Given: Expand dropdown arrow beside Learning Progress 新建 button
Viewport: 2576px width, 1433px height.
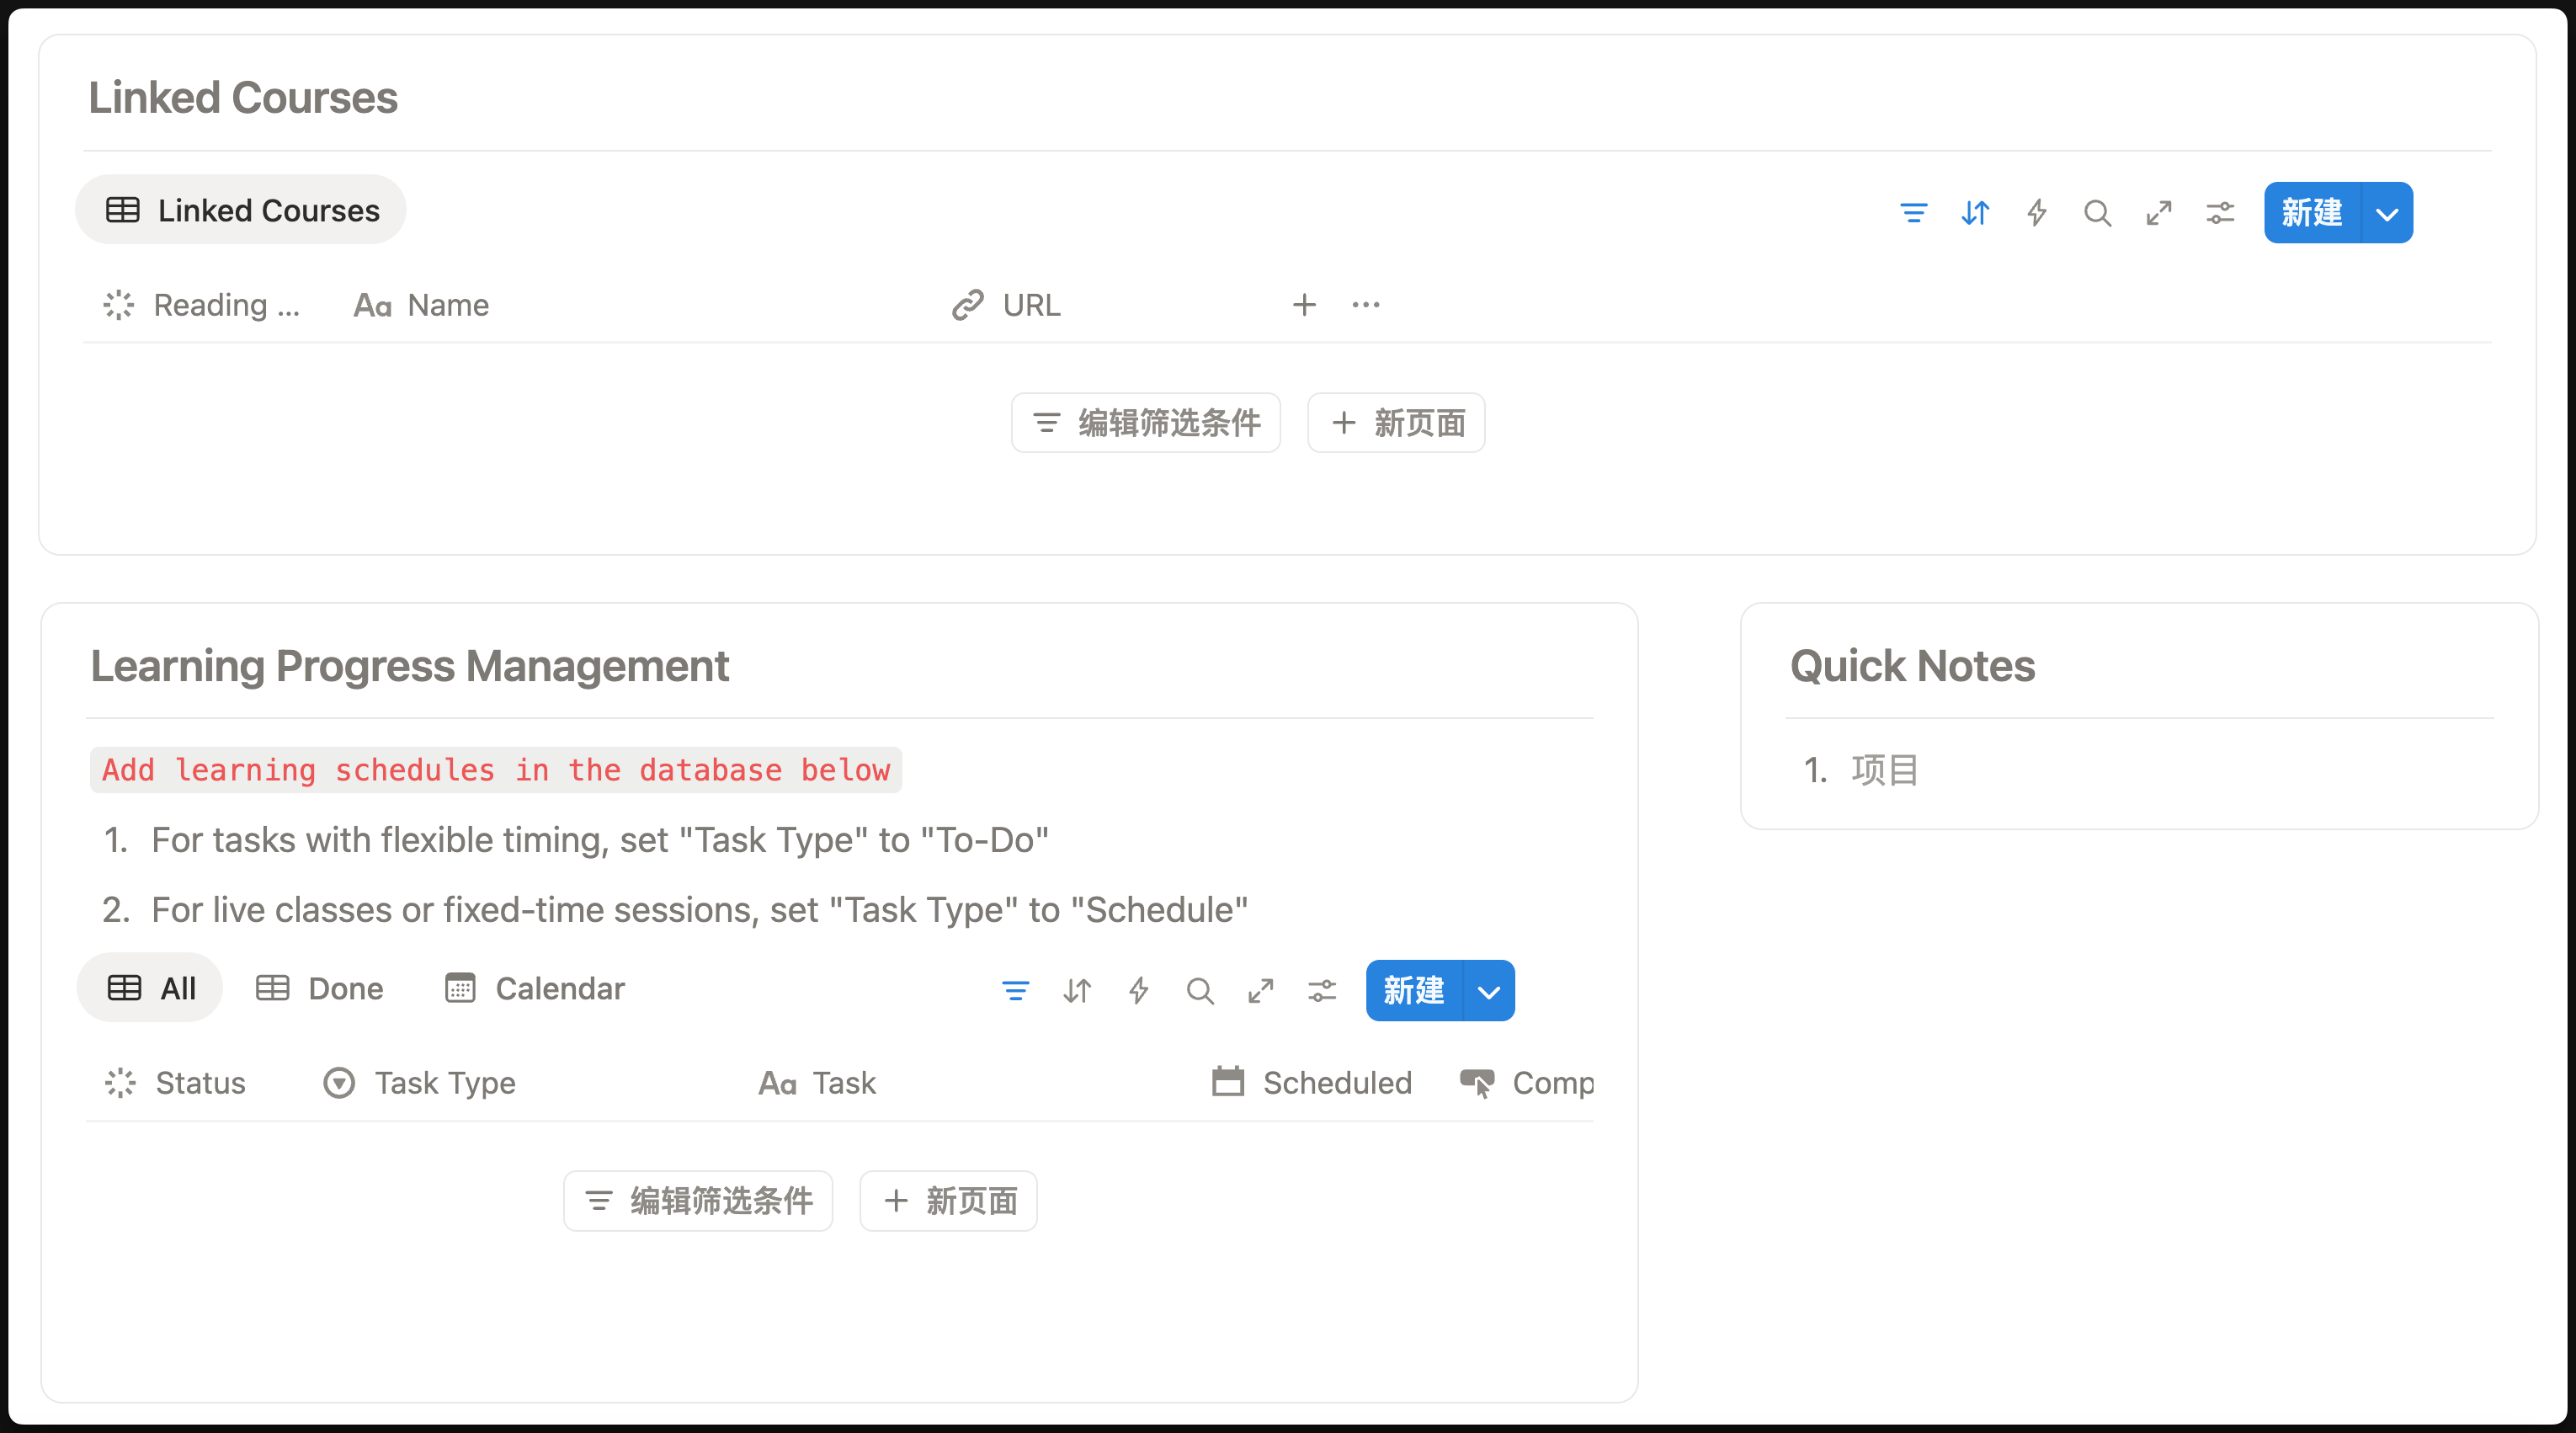Looking at the screenshot, I should 1489,991.
